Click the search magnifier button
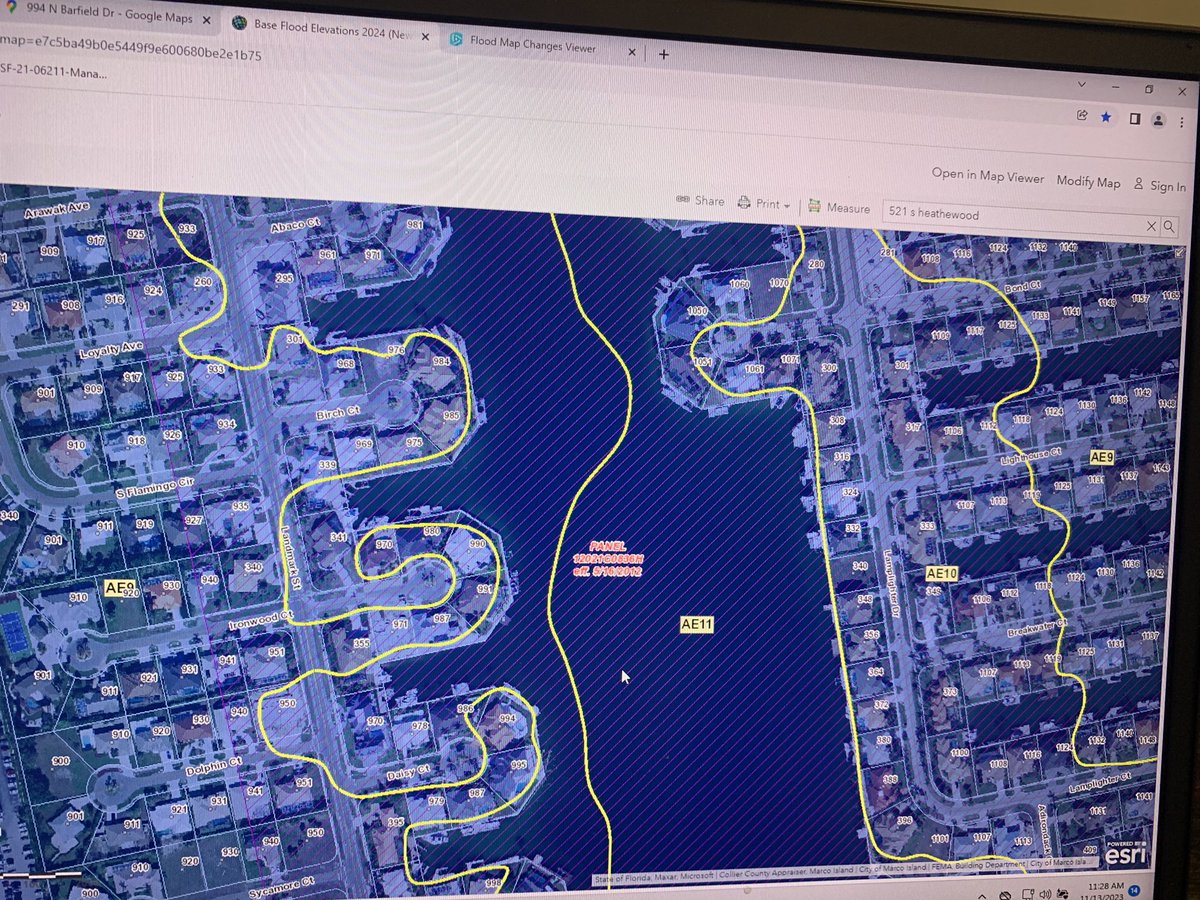The height and width of the screenshot is (900, 1200). (x=1170, y=228)
